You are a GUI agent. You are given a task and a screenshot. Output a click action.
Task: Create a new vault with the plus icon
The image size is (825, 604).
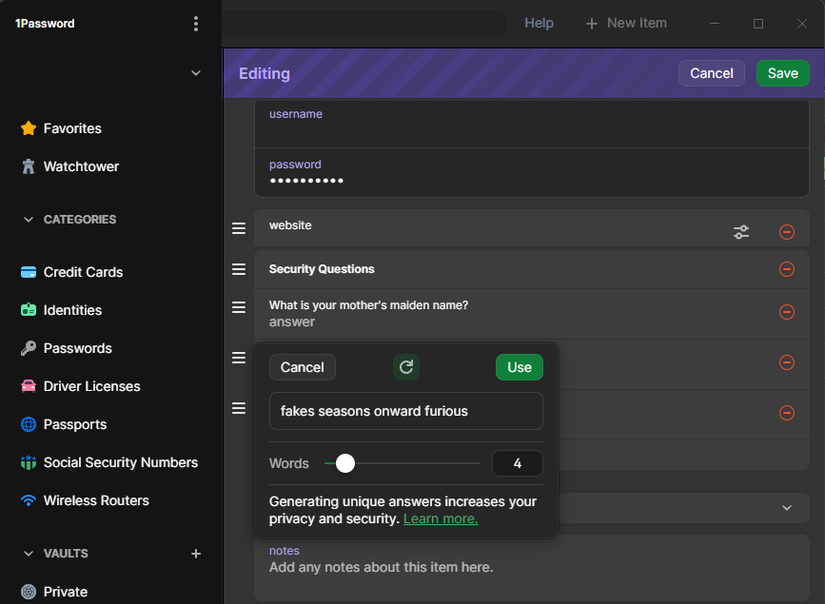coord(196,553)
